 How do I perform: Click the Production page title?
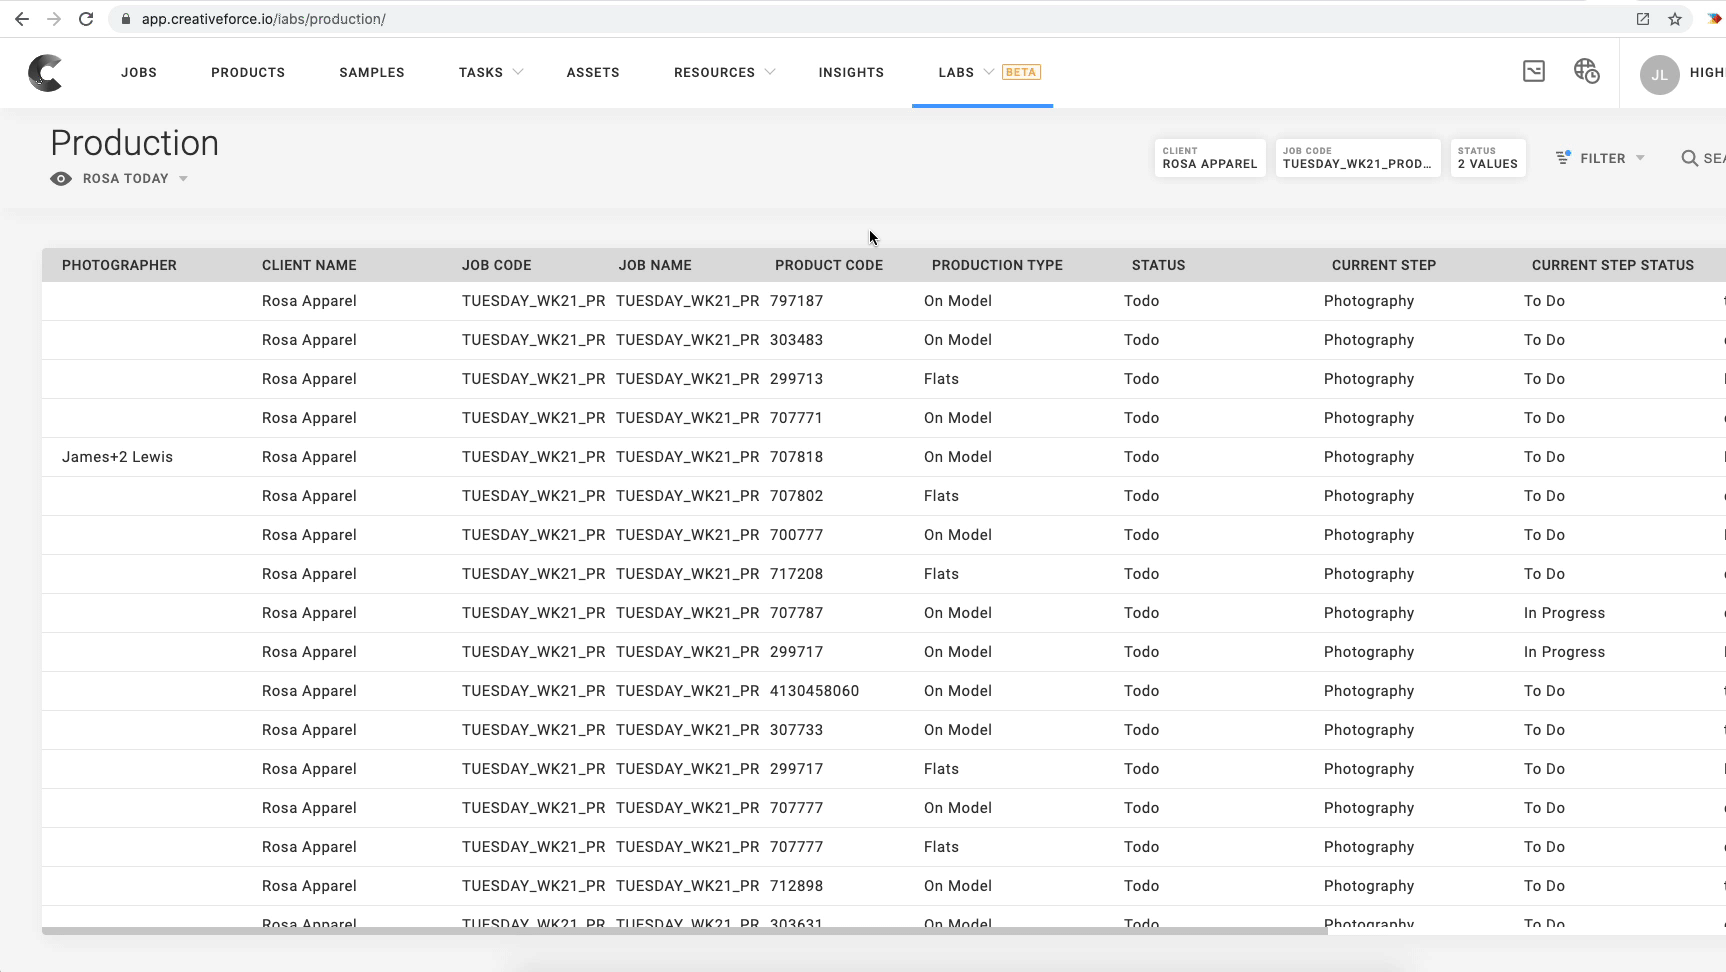click(135, 143)
